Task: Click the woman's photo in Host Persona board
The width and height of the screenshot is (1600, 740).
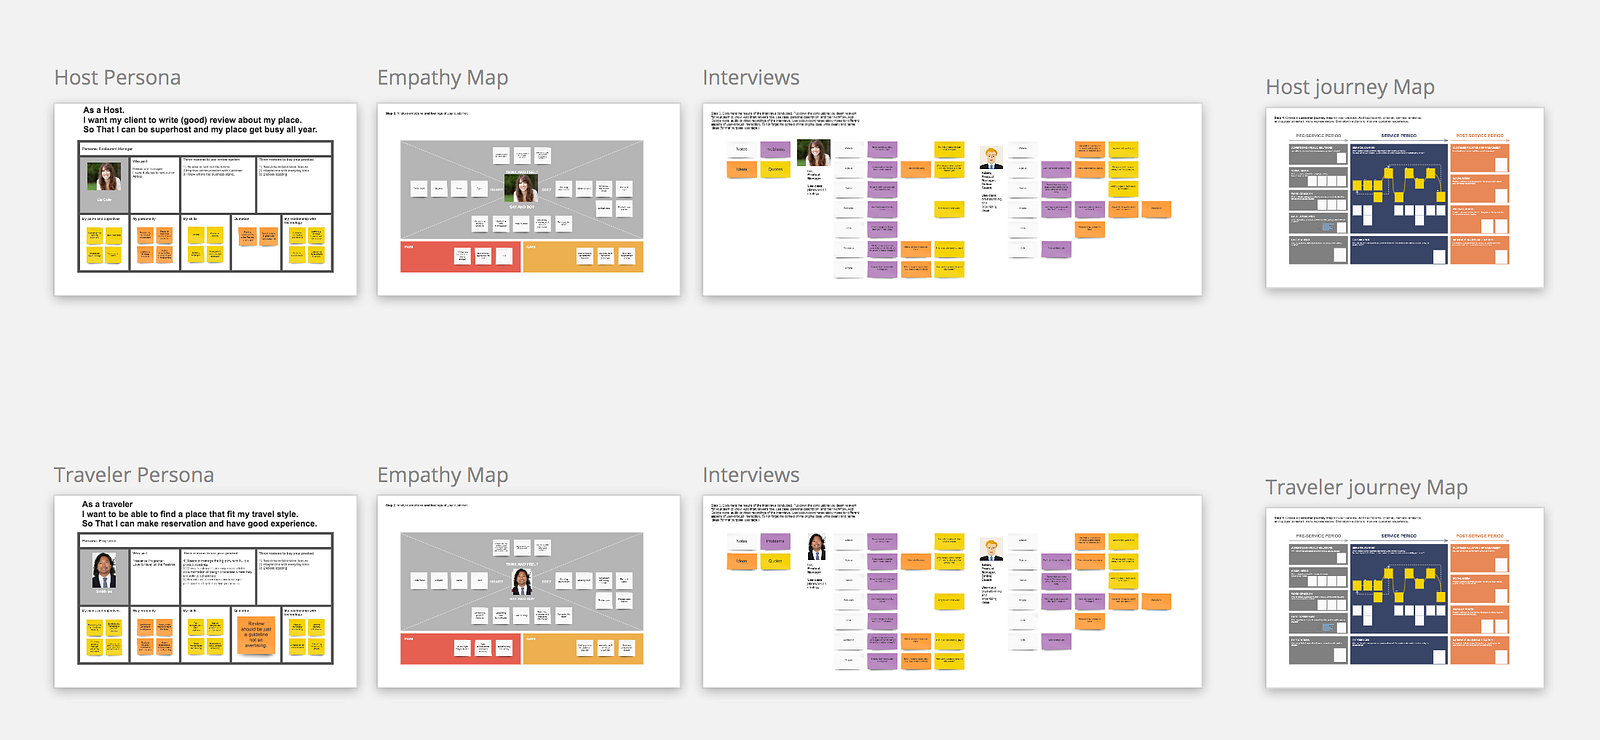Action: pyautogui.click(x=104, y=177)
